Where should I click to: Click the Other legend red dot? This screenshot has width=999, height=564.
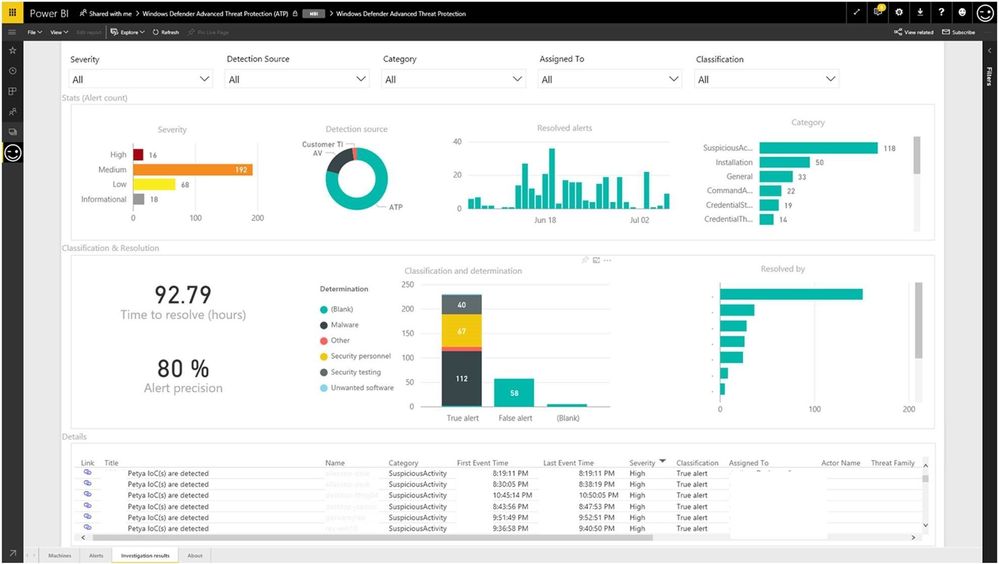pos(324,341)
